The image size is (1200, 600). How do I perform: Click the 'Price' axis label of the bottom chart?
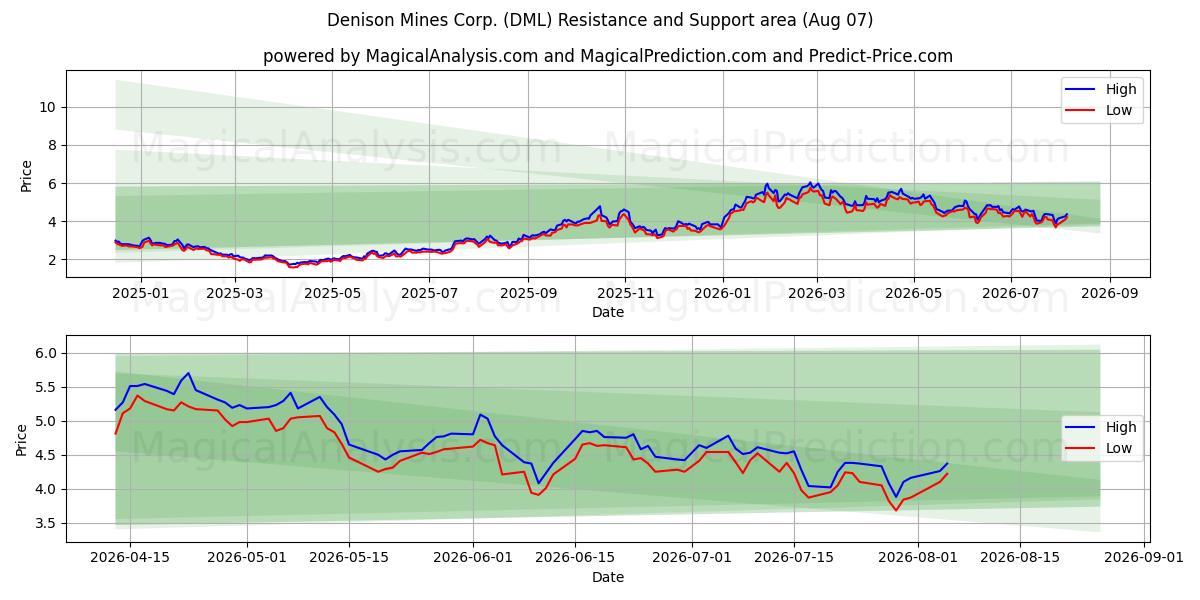[x=21, y=439]
